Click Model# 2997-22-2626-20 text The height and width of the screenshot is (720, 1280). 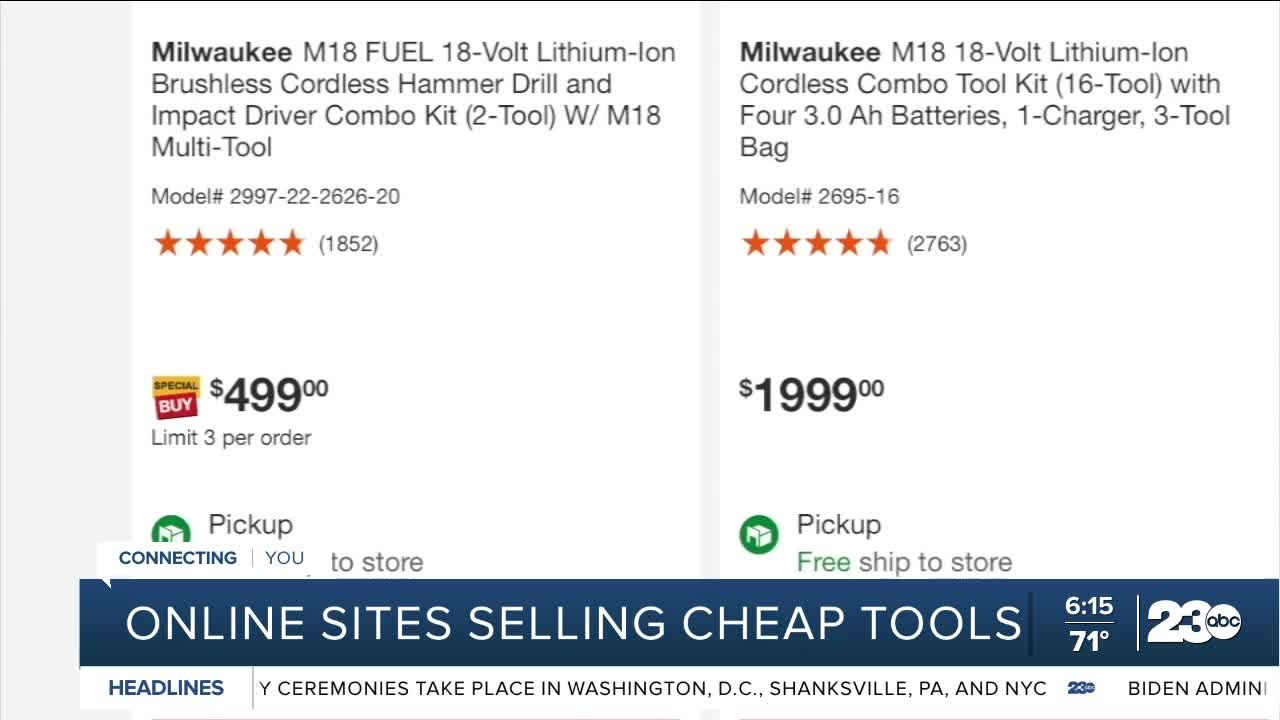point(275,196)
